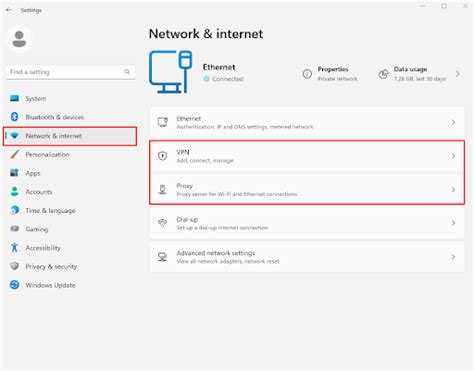Click the back arrow in Settings

9,10
